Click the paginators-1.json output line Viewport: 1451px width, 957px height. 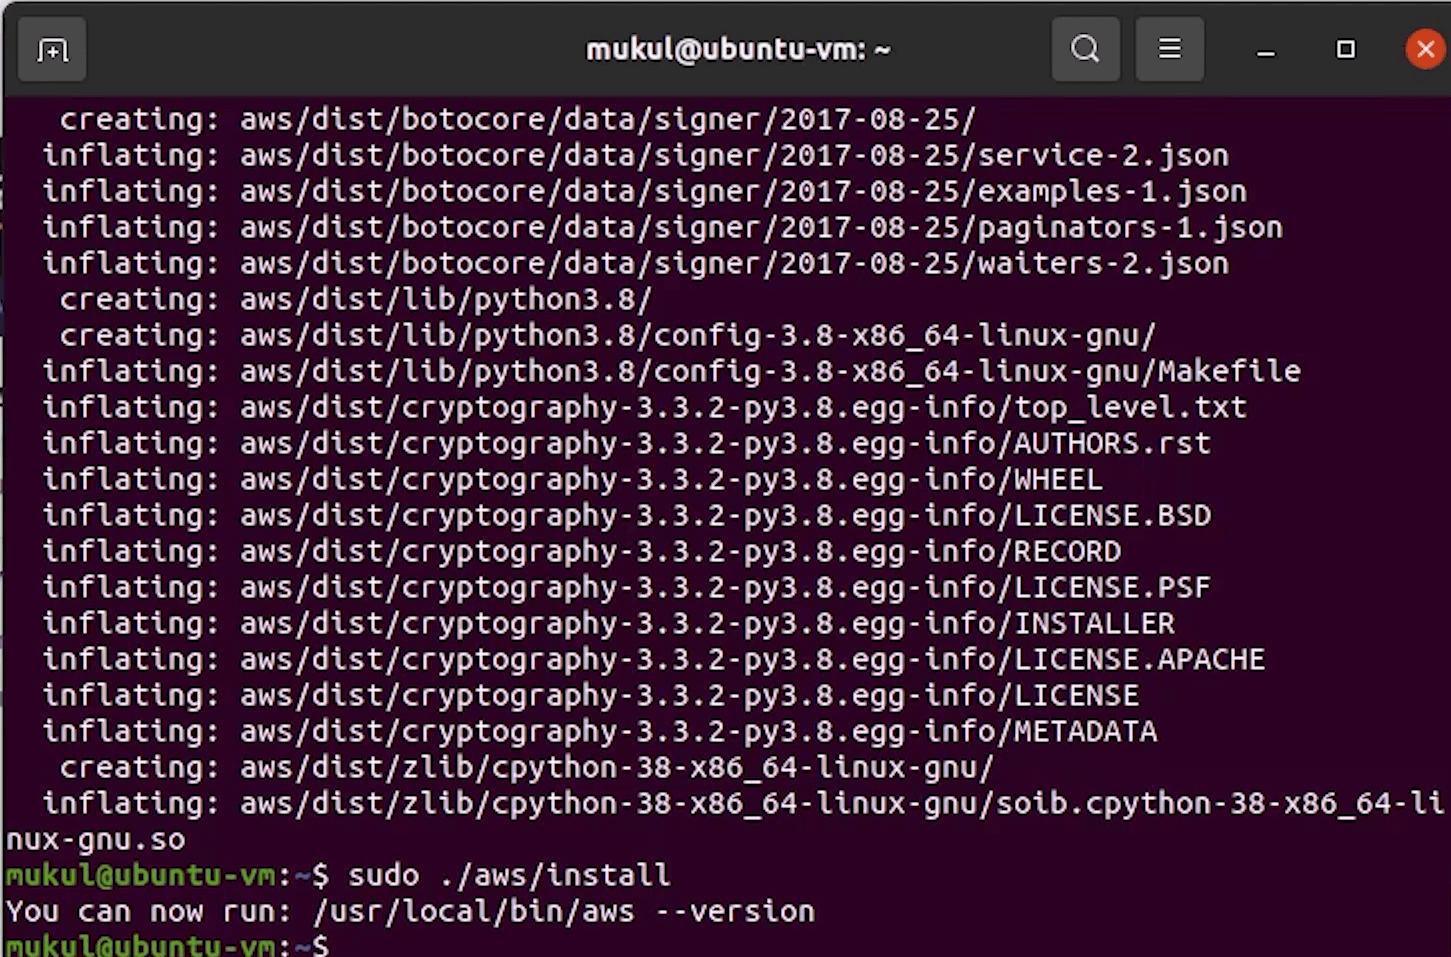[x=760, y=227]
